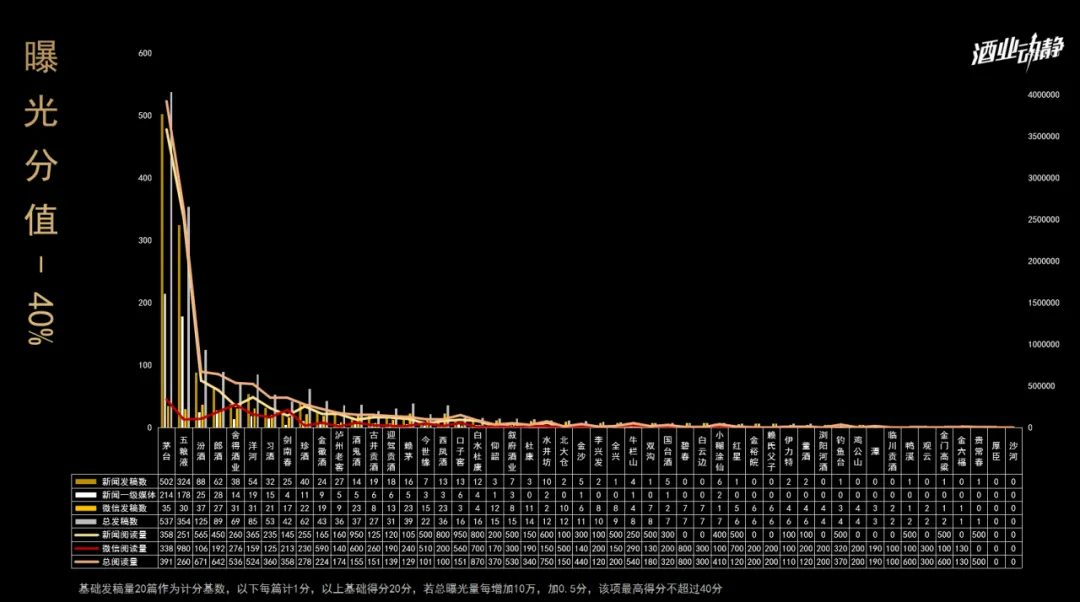Click the 迎驾贡酒 column header
This screenshot has height=602, width=1080.
[x=391, y=451]
